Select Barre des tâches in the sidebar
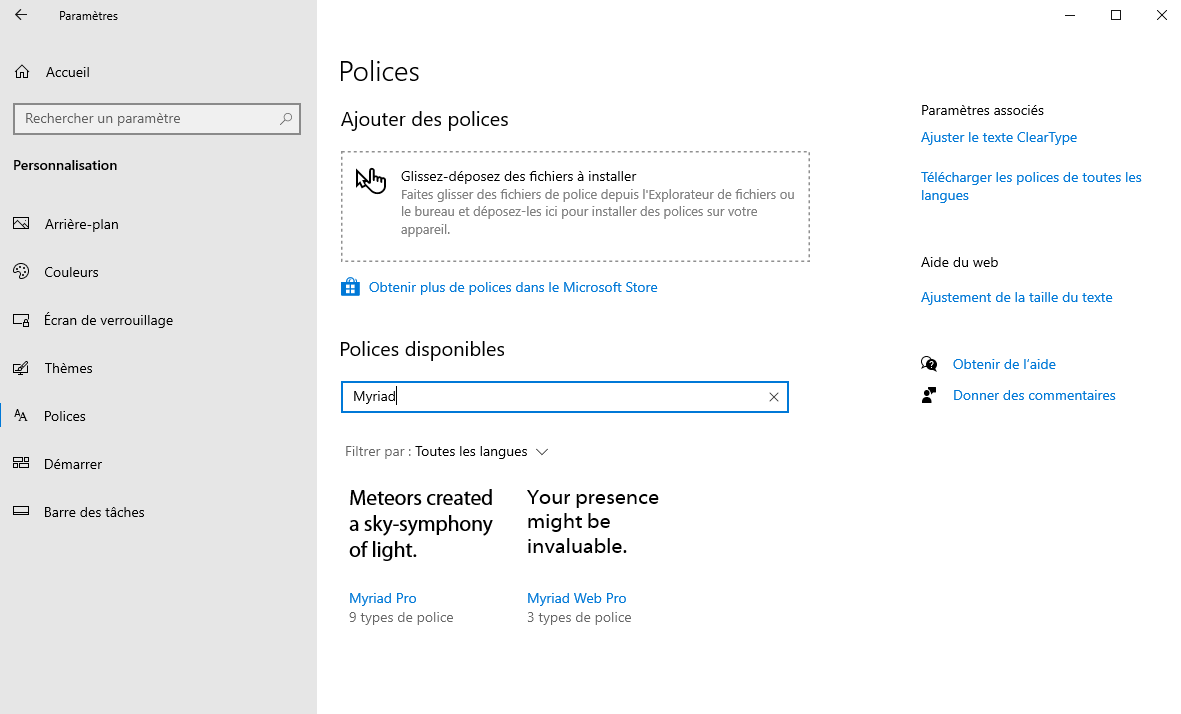Screen dimensions: 1181x714 [94, 512]
